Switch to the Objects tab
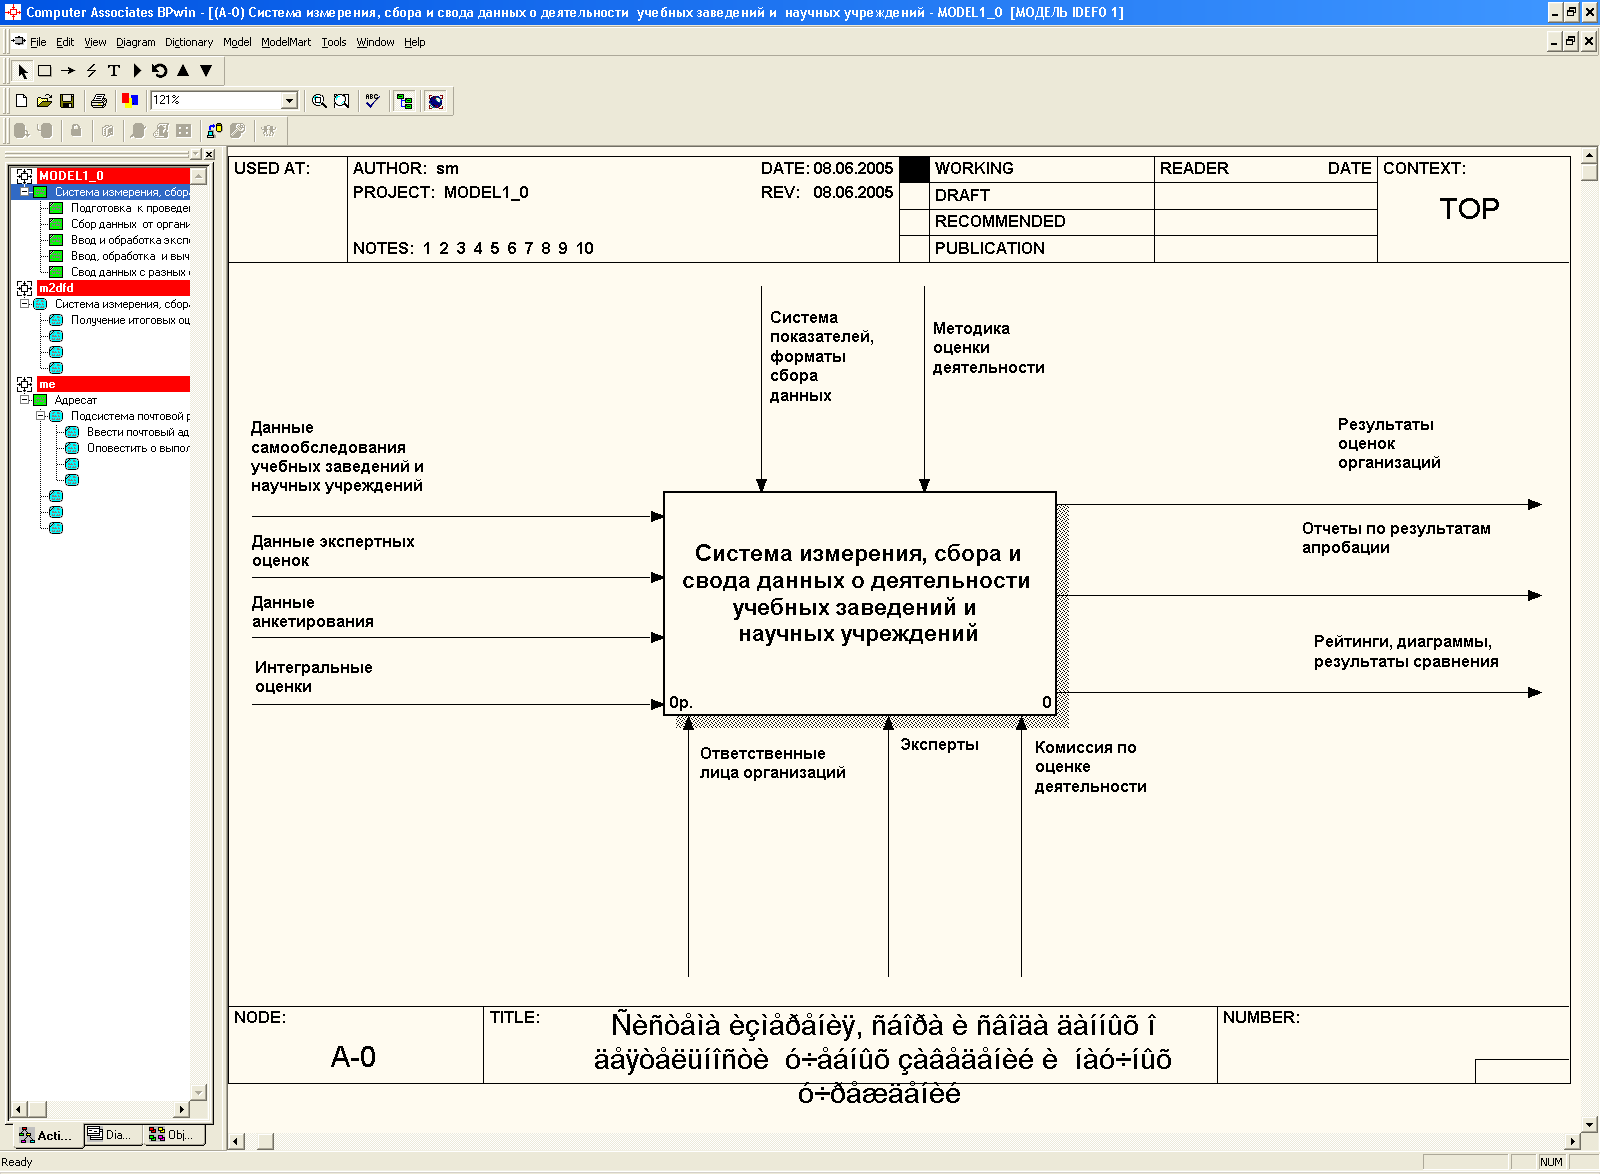Screen dimensions: 1600x1174 pos(173,1134)
